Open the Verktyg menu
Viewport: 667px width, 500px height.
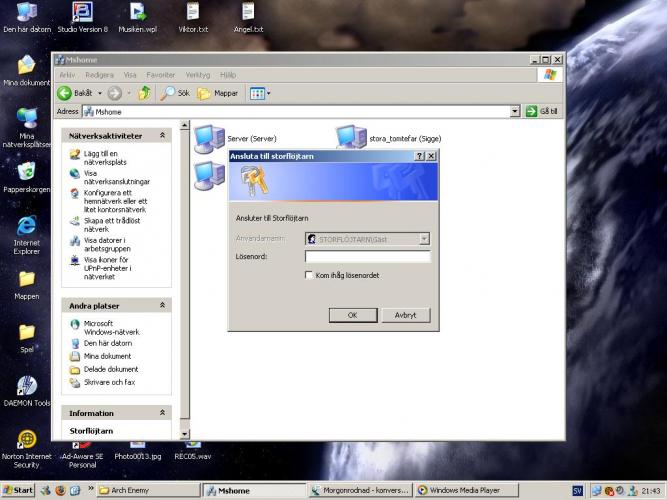click(198, 75)
